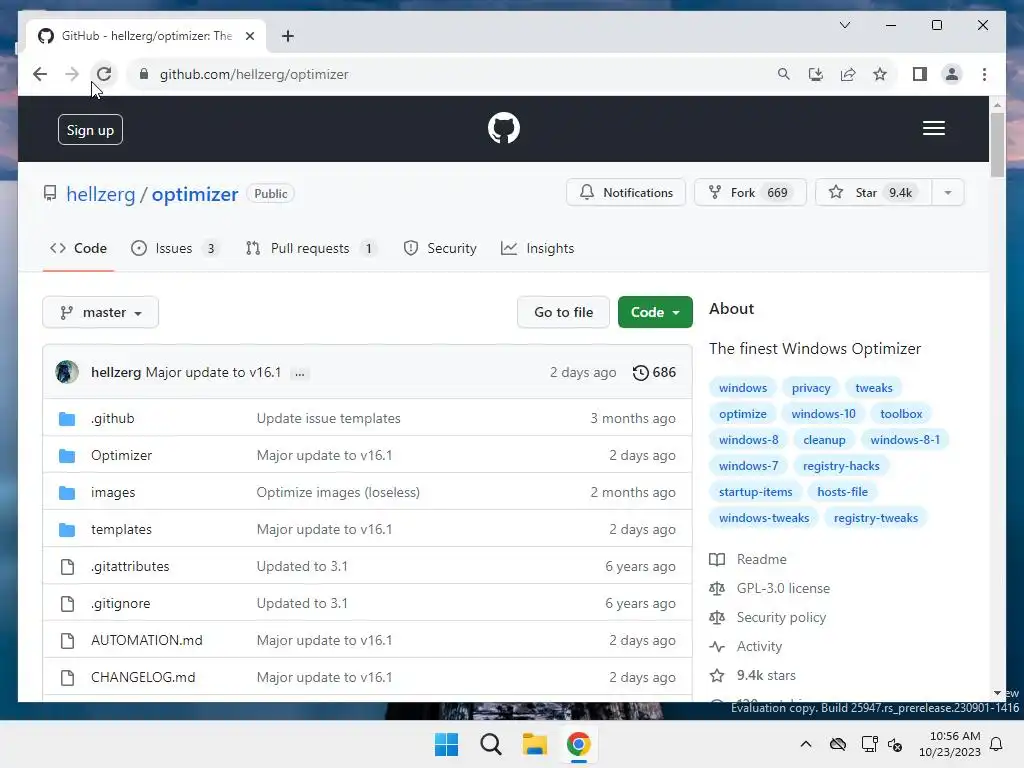Open the GPL-3.0 license link
The height and width of the screenshot is (768, 1024).
[769, 588]
